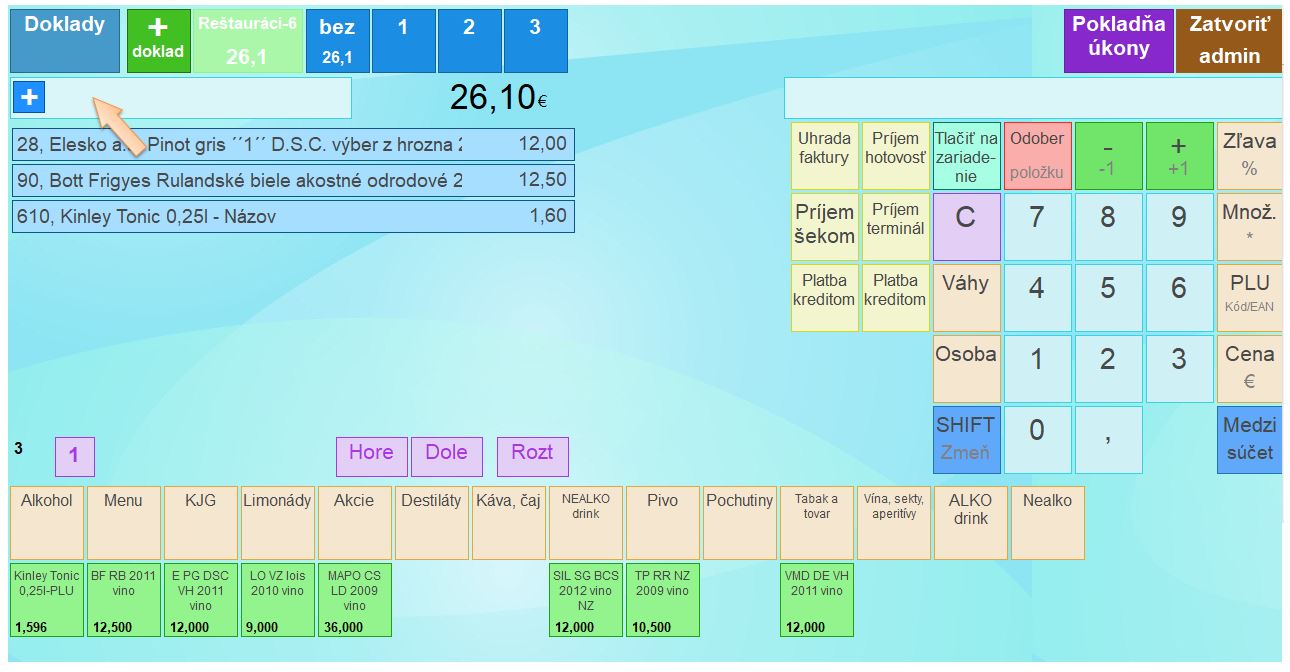Expand the Káva, čaj category
This screenshot has width=1290, height=672.
[x=508, y=522]
